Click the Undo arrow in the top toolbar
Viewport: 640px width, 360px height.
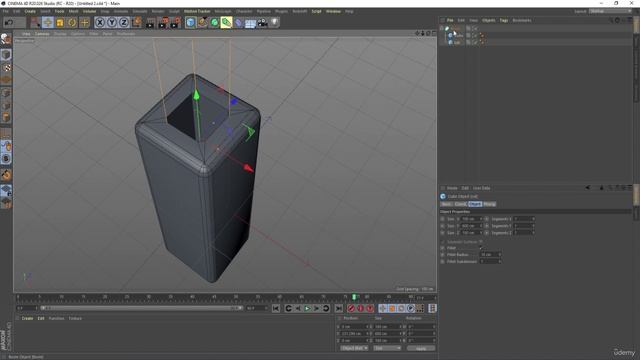click(x=9, y=22)
